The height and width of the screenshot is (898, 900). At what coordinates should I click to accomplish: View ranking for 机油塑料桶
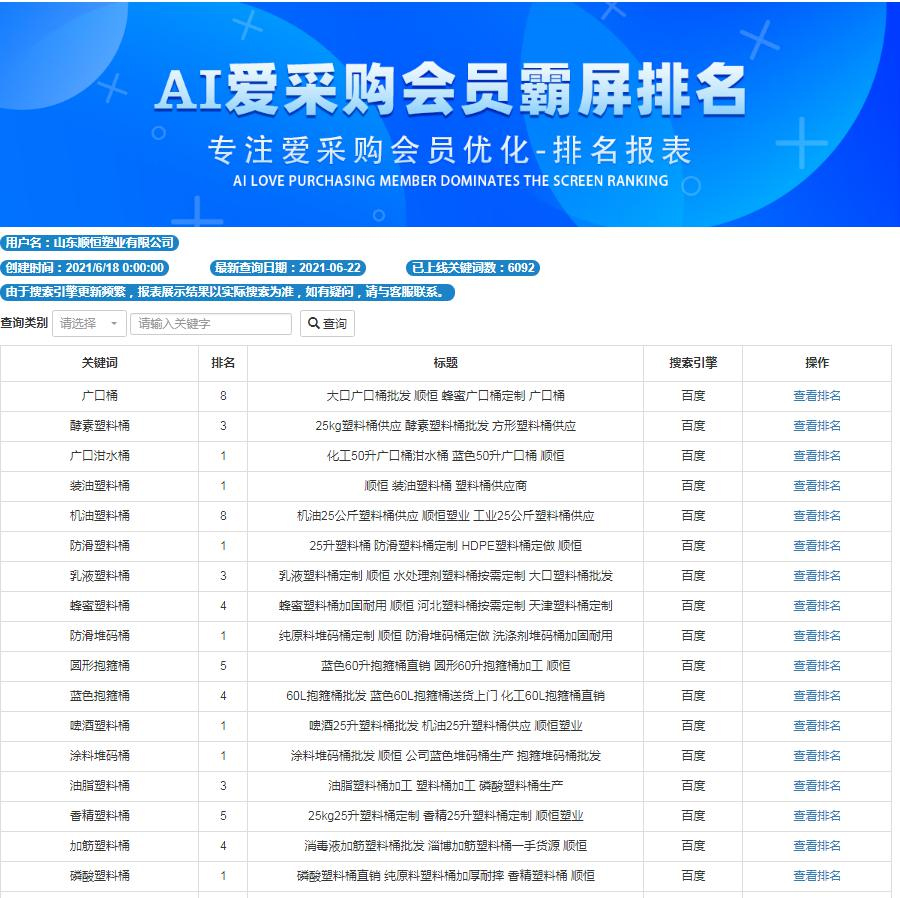click(x=816, y=516)
